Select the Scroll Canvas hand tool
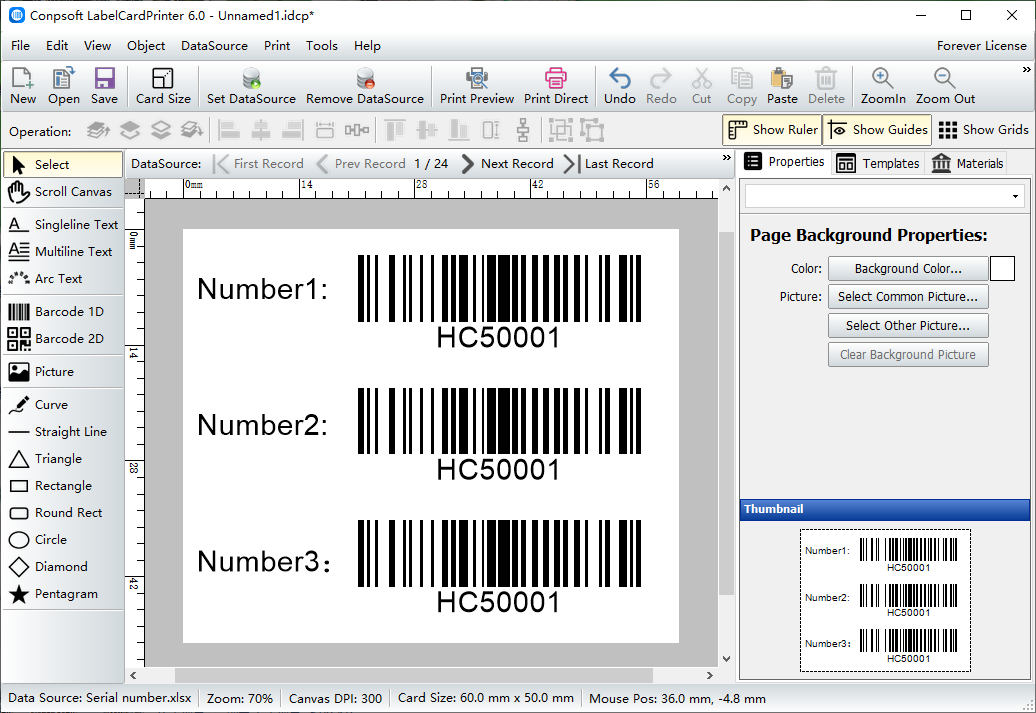Screen dimensions: 1036x713 61,192
